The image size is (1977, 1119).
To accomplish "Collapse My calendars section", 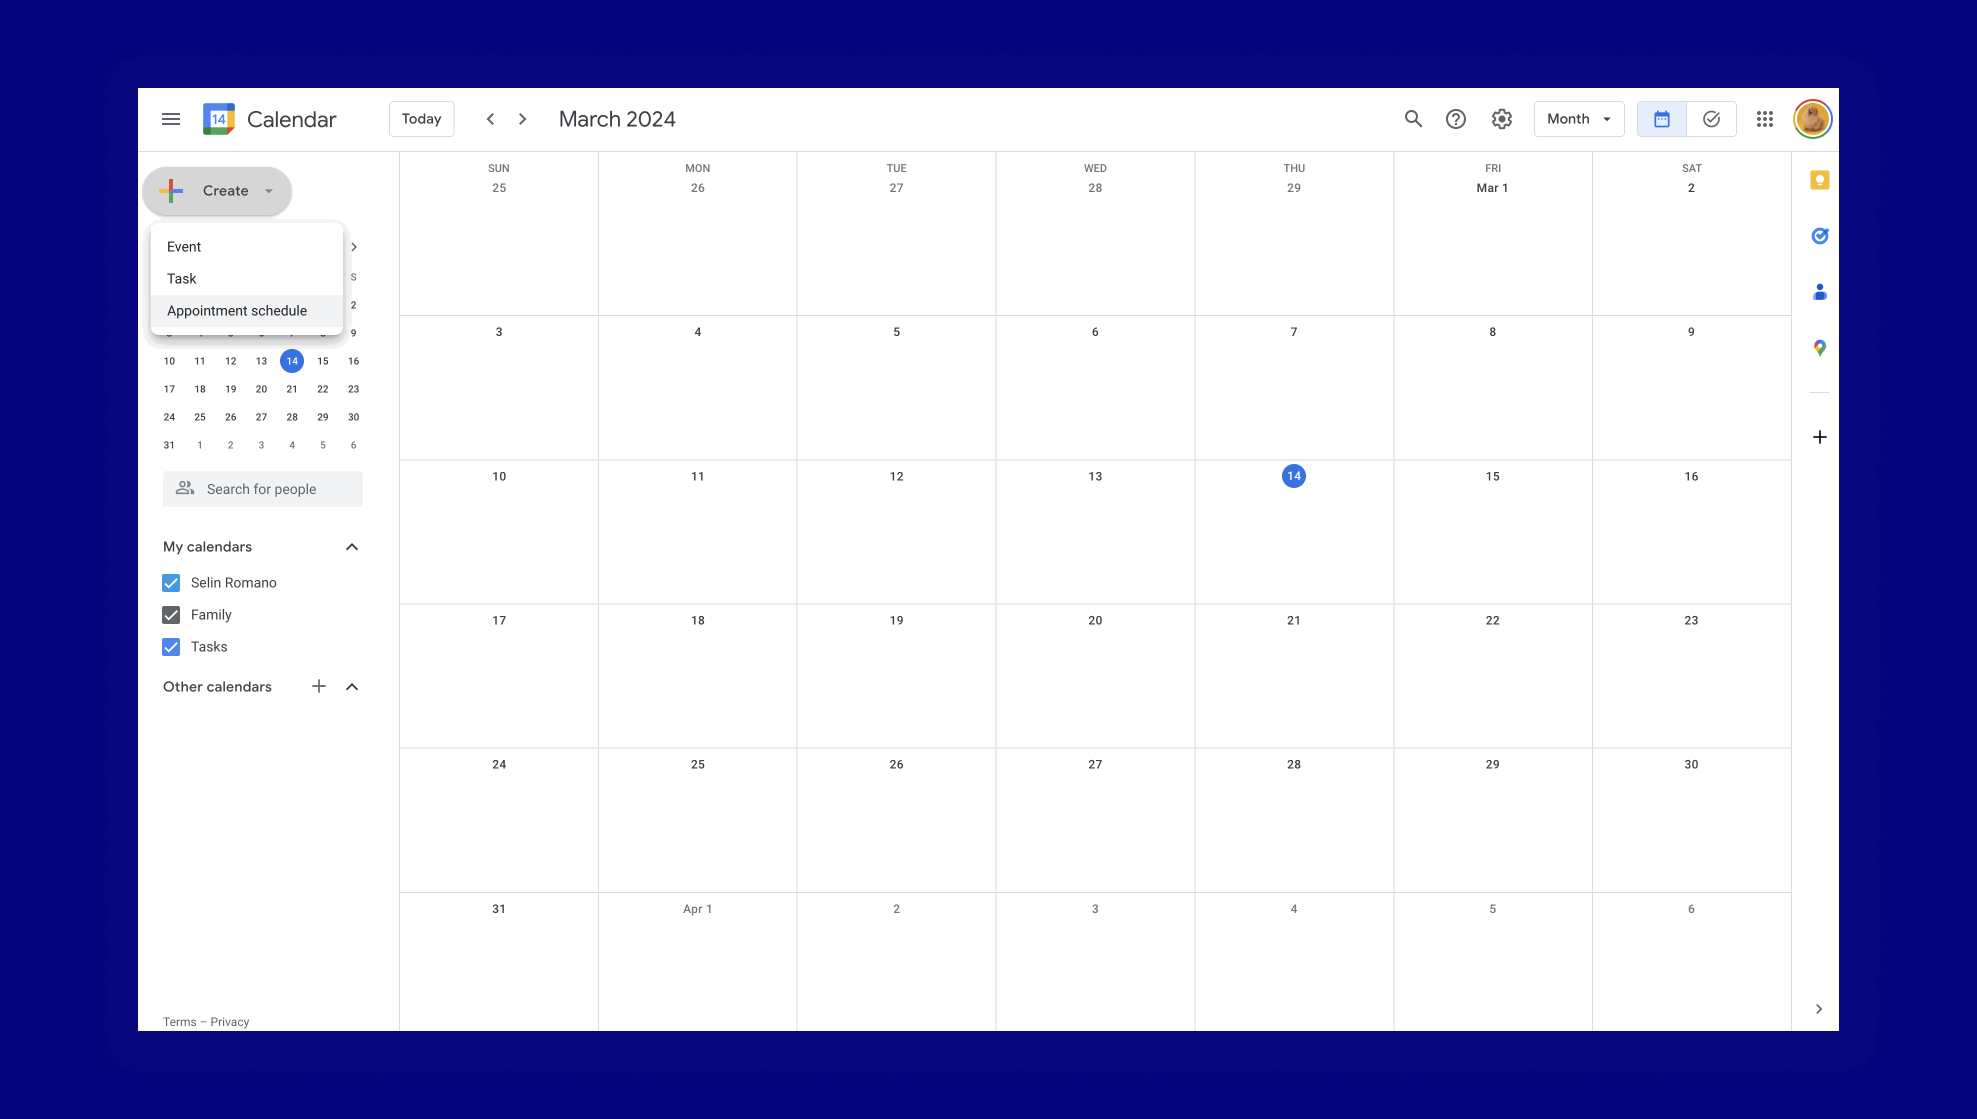I will tap(352, 546).
